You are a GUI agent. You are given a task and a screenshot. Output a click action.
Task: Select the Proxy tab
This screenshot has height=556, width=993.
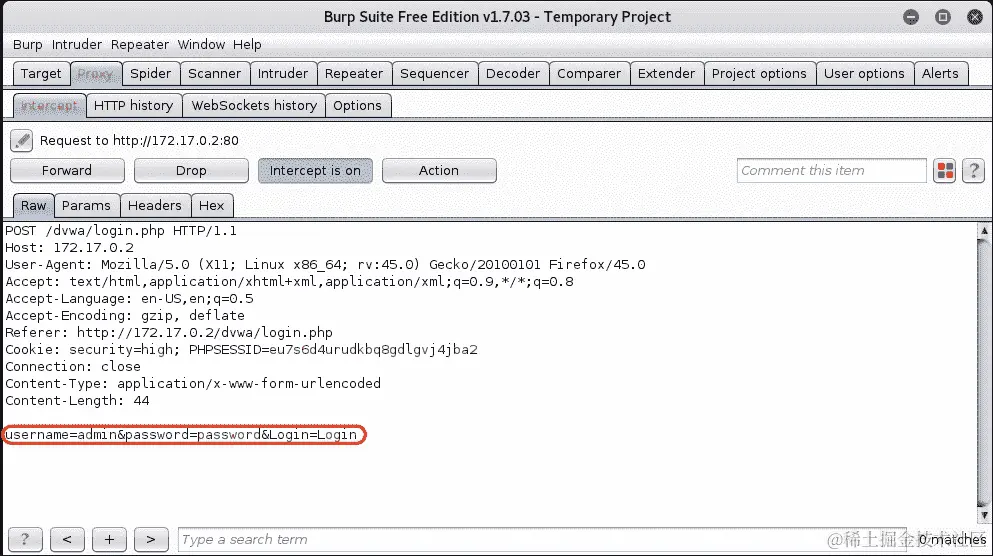(x=96, y=73)
